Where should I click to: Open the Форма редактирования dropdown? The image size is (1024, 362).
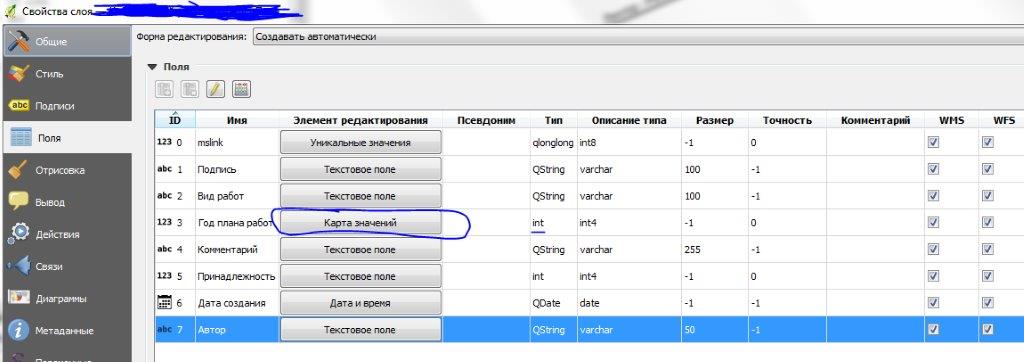638,37
